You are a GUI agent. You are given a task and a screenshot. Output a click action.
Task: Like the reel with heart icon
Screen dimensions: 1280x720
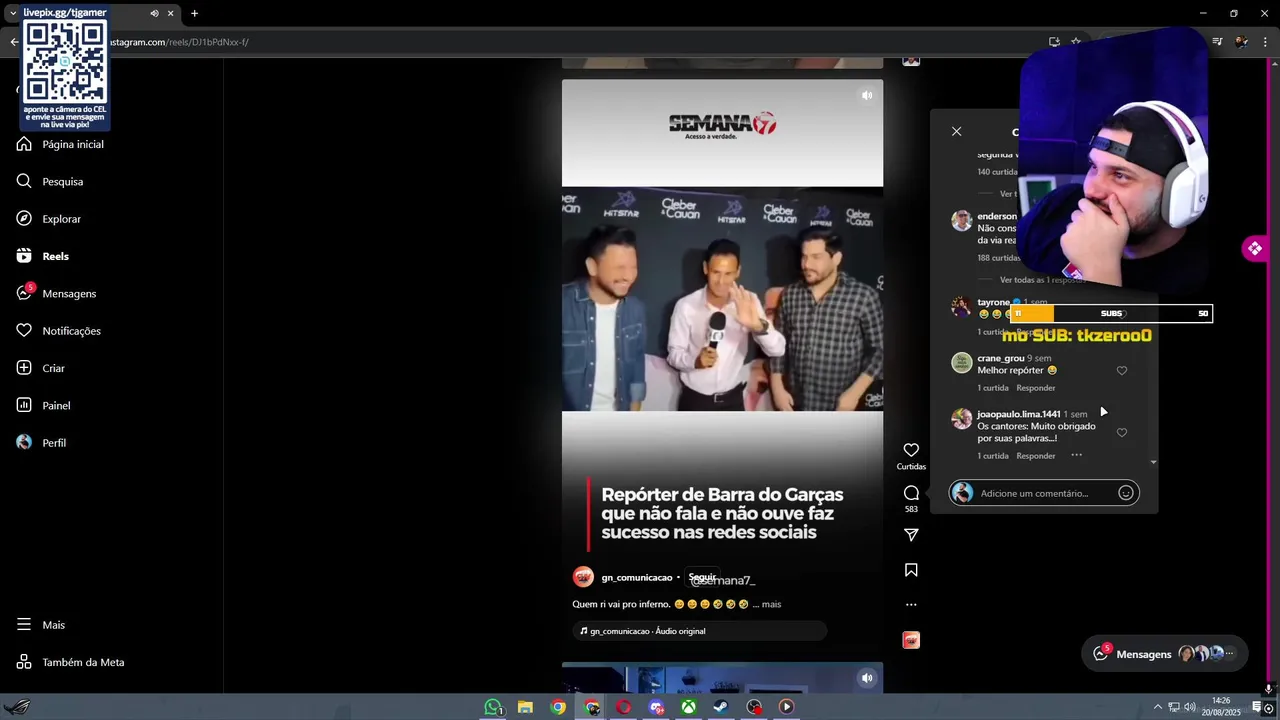click(x=911, y=450)
